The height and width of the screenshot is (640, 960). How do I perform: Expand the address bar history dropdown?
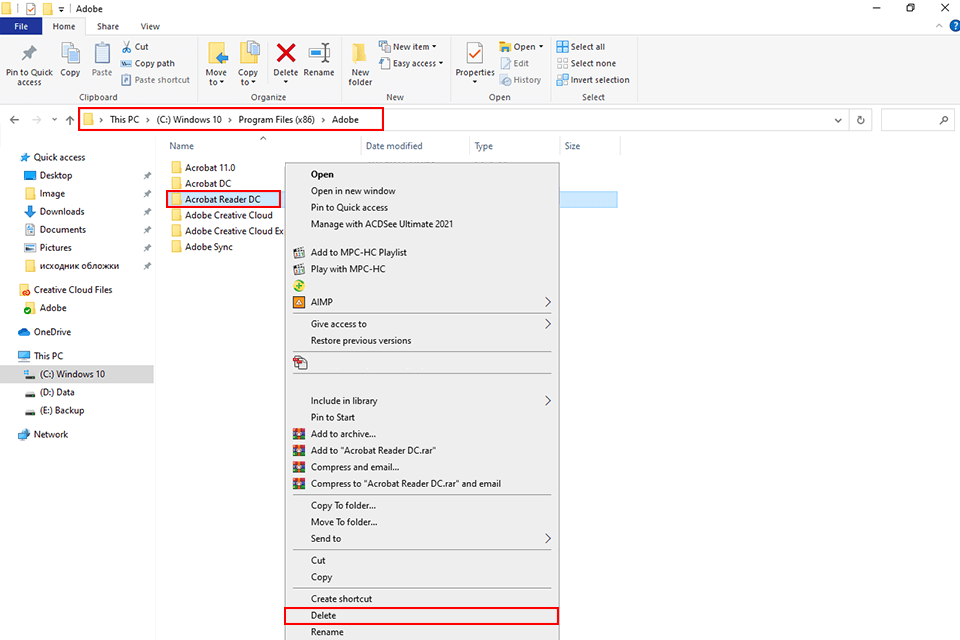pyautogui.click(x=838, y=120)
